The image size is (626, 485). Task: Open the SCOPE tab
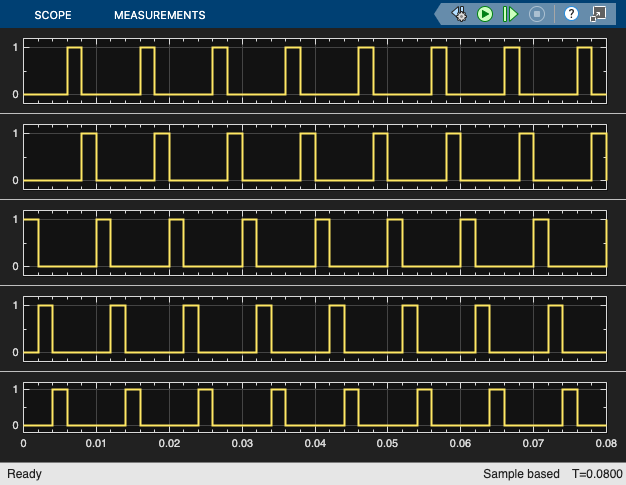coord(53,15)
